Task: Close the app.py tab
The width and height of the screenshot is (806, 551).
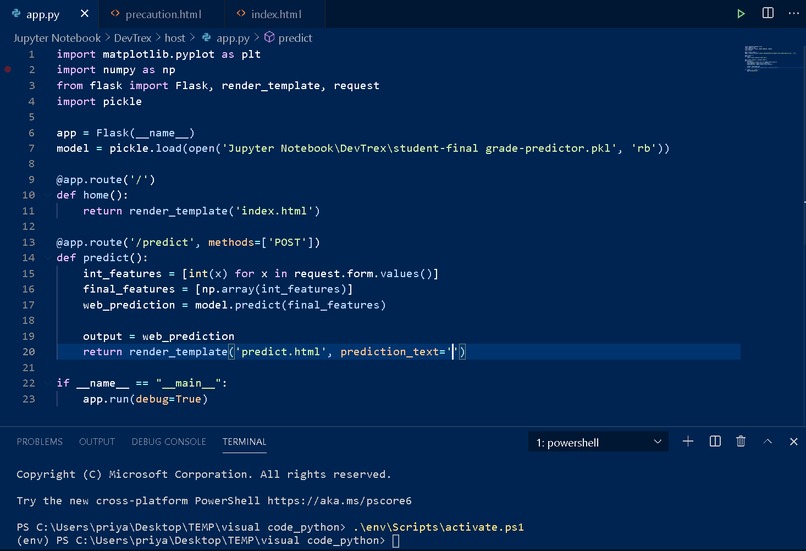Action: pyautogui.click(x=85, y=13)
